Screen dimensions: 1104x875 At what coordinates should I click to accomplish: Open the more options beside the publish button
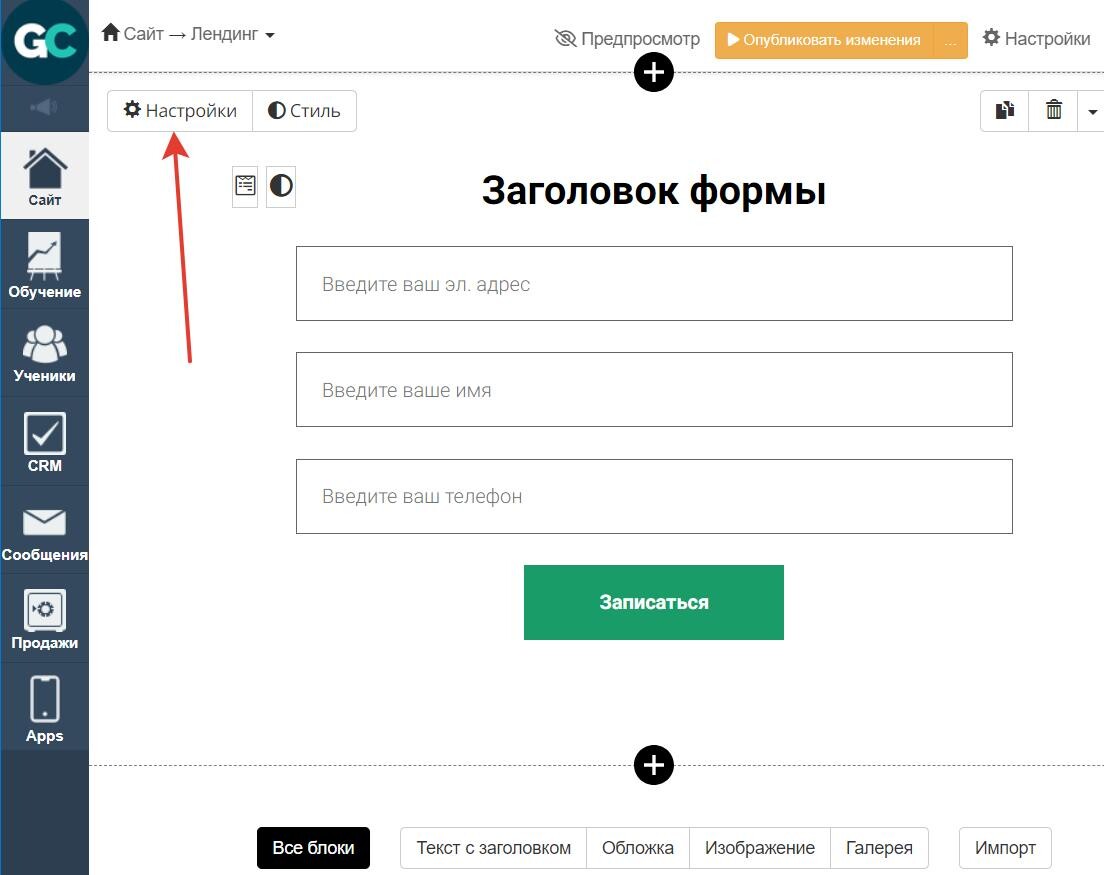click(951, 40)
